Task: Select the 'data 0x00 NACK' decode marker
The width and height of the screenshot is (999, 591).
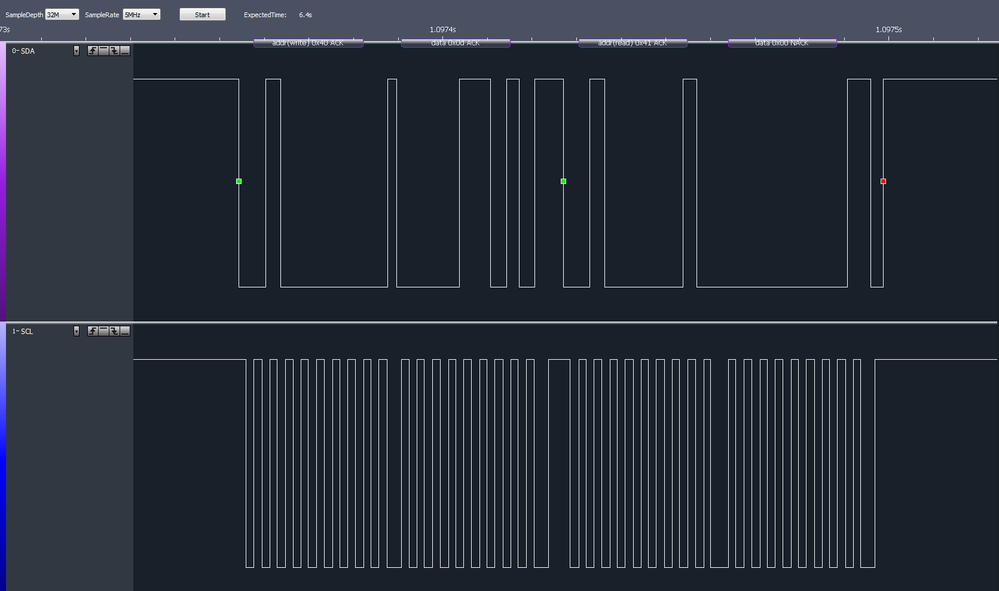Action: [782, 43]
